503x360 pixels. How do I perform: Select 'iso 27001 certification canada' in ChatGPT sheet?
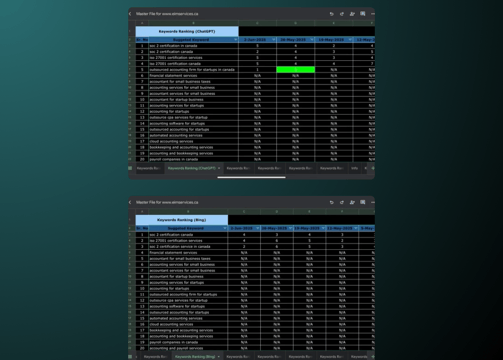[193, 64]
